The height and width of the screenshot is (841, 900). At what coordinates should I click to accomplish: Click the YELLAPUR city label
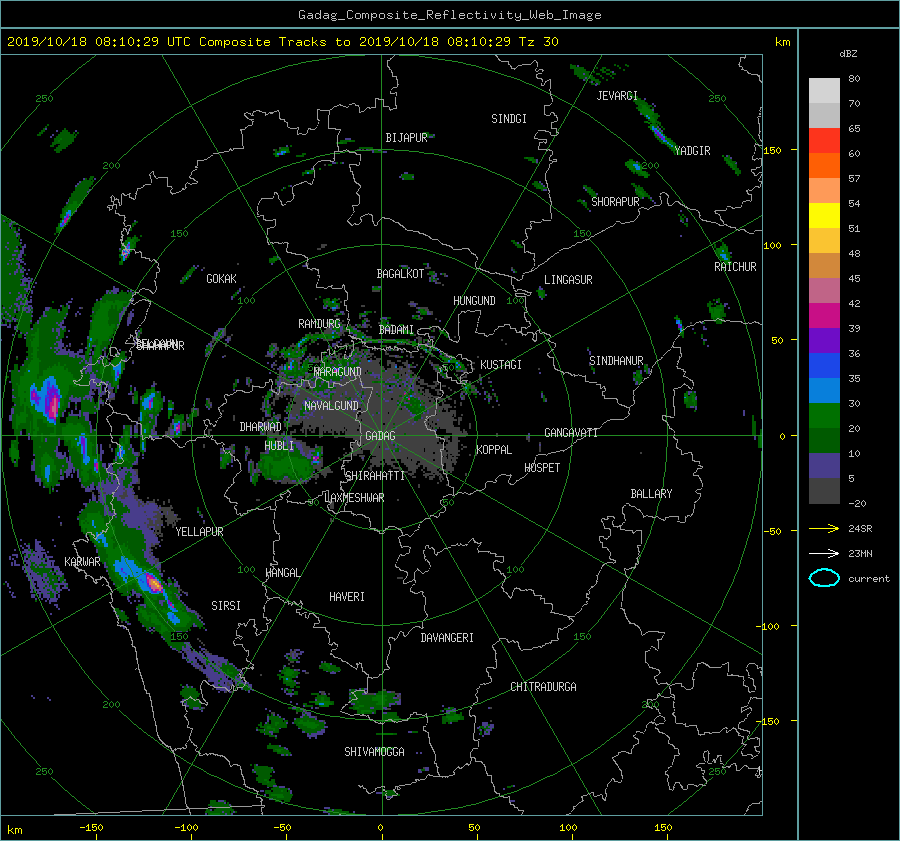click(199, 532)
